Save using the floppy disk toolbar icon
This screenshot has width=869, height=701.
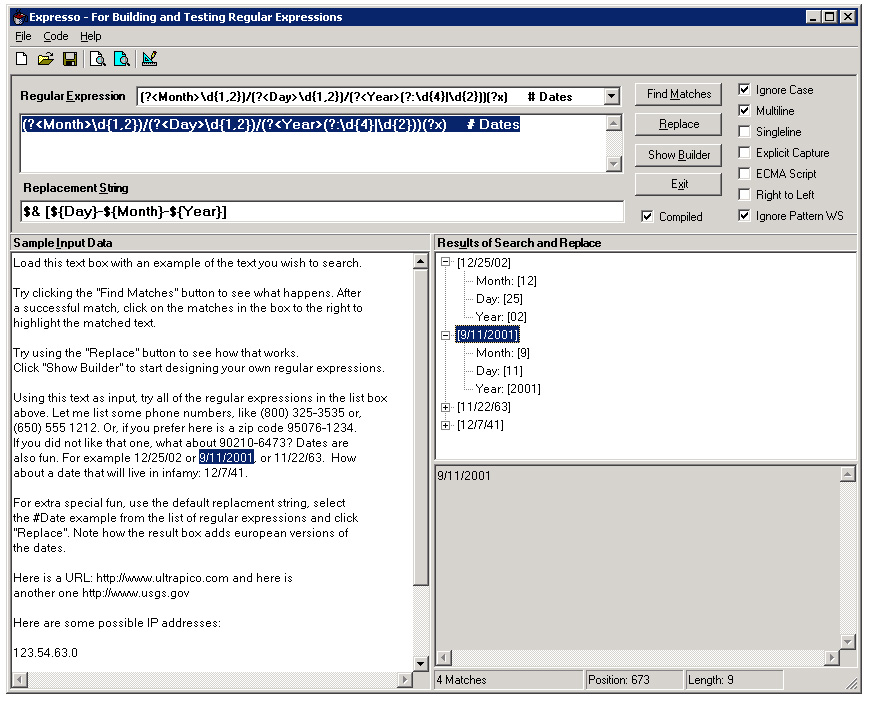point(70,59)
